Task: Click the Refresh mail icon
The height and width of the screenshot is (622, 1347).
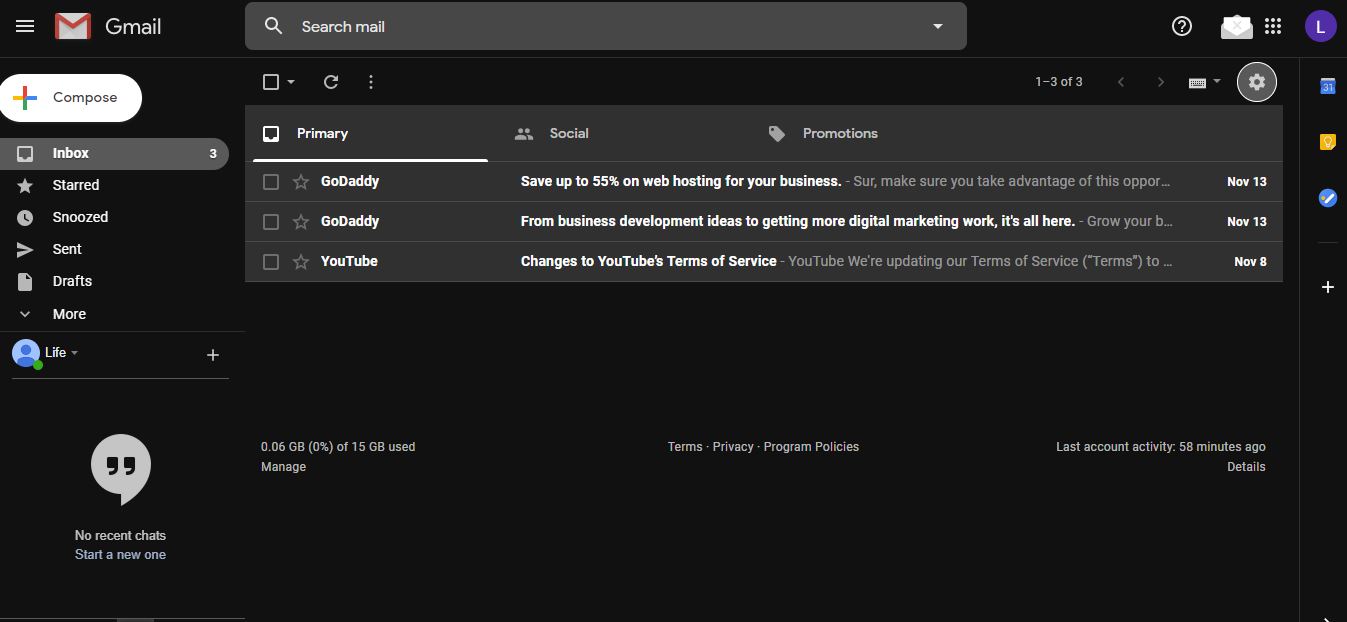Action: (331, 82)
